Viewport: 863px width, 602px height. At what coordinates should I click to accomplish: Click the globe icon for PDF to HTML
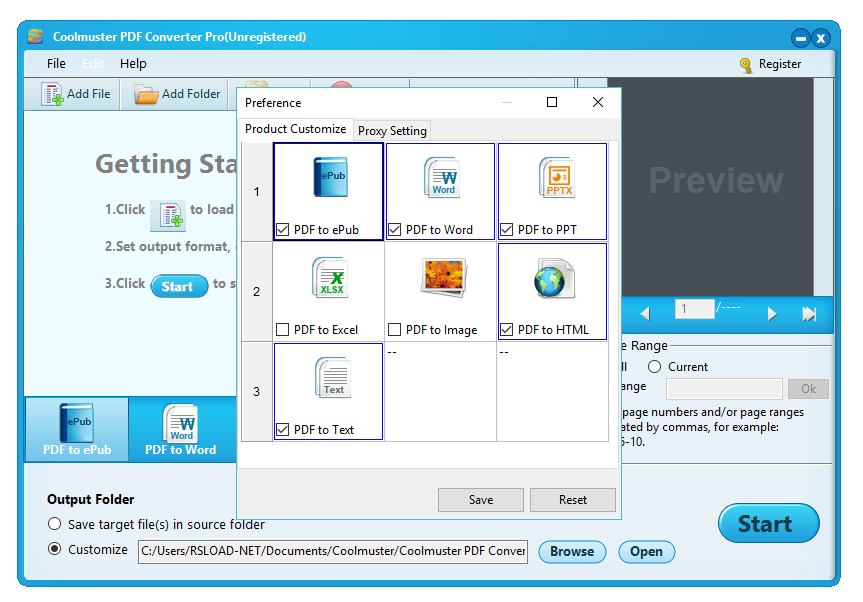[554, 278]
